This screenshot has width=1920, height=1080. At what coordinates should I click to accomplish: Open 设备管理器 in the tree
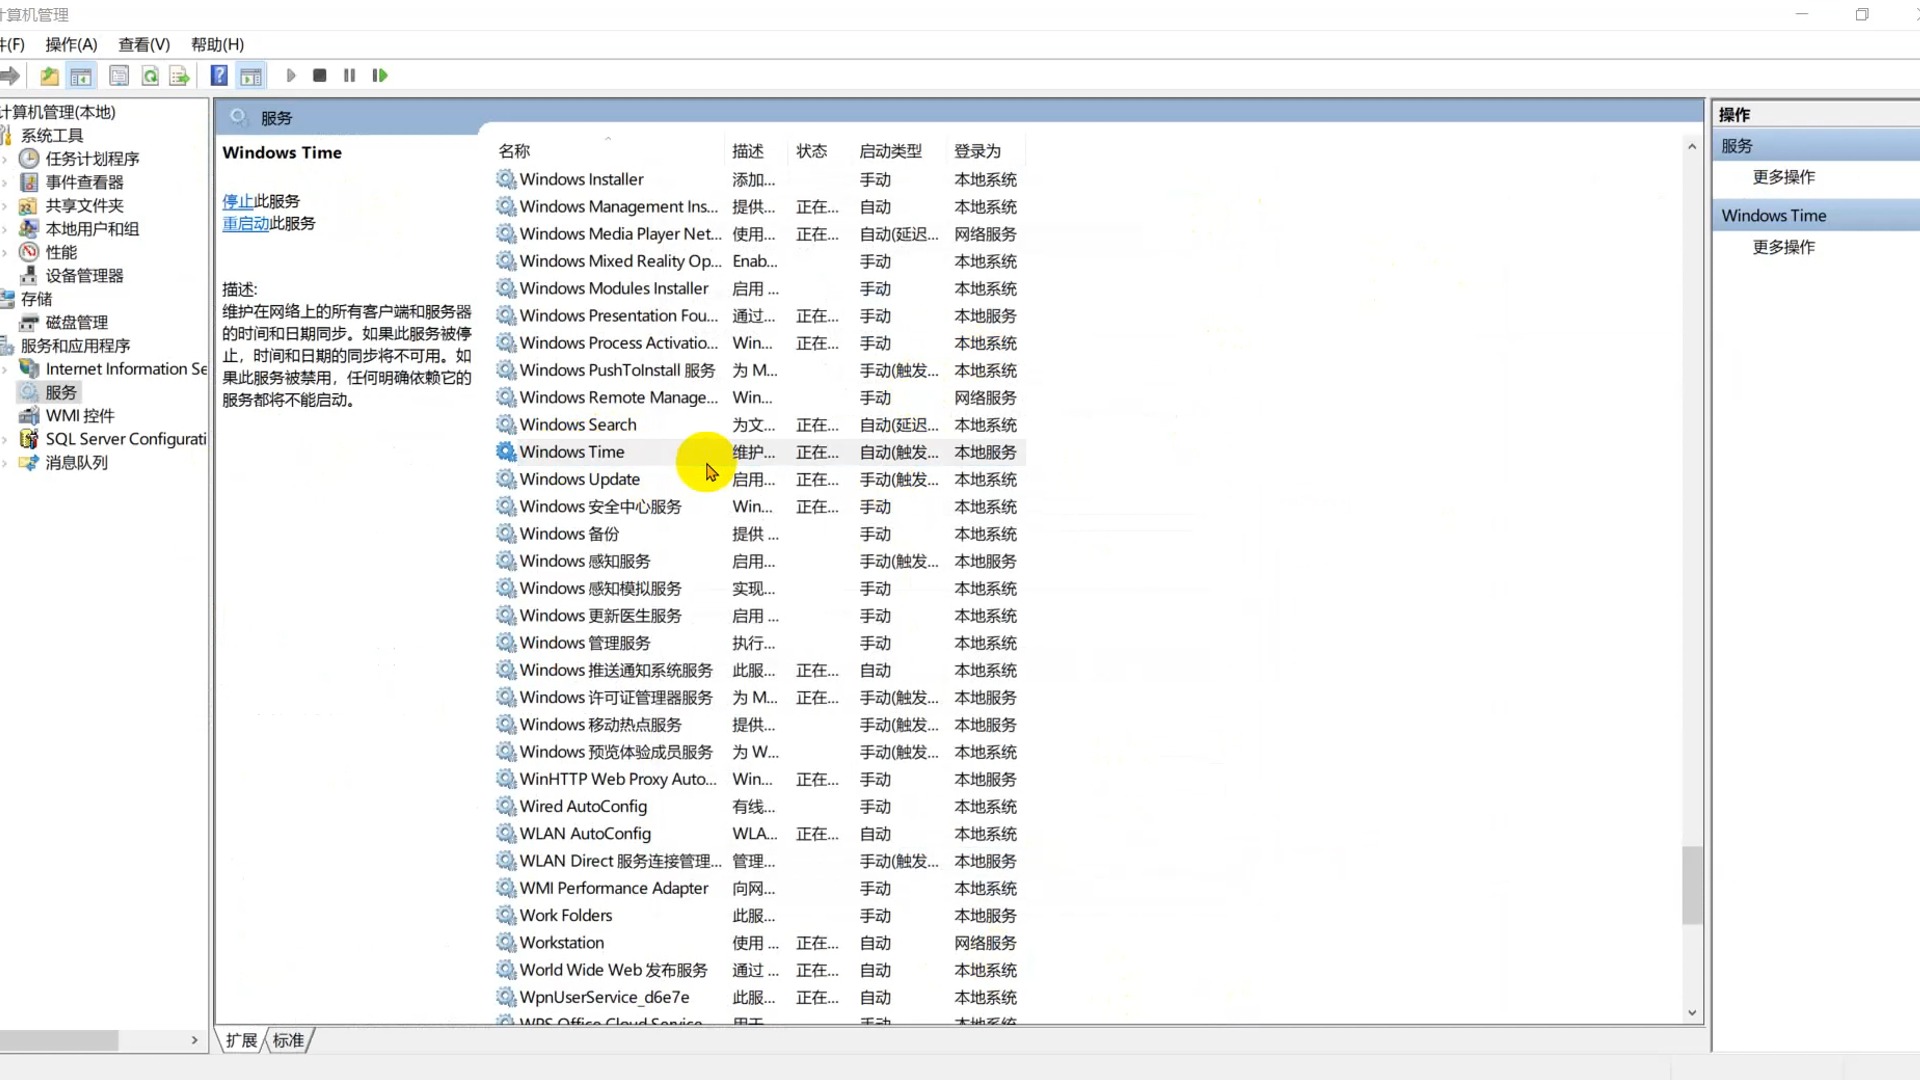coord(84,276)
